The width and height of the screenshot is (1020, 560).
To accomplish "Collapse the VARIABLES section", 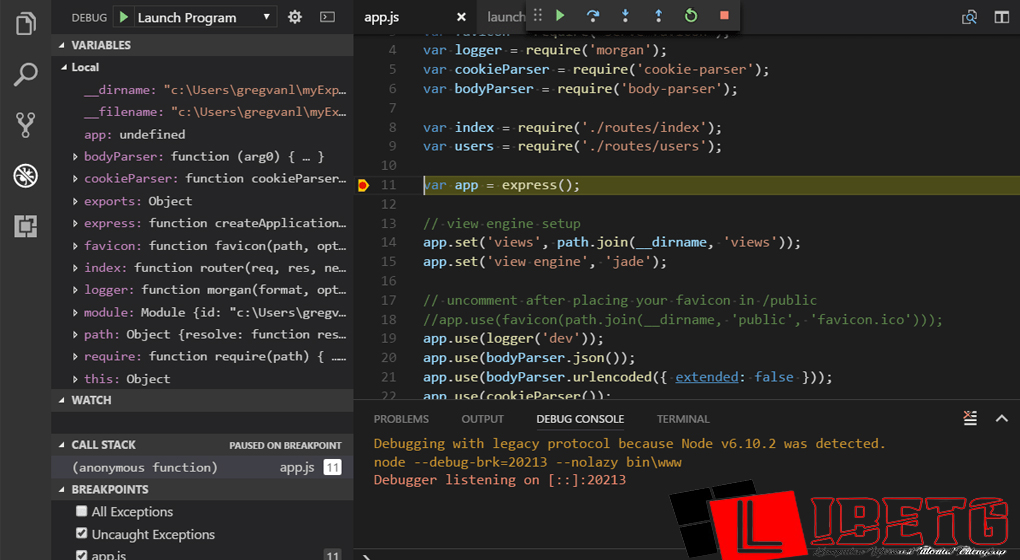I will pyautogui.click(x=62, y=45).
